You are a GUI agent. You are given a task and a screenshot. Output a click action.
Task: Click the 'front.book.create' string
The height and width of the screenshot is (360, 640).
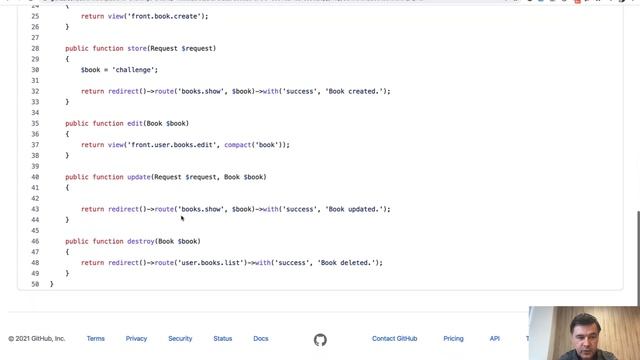pos(164,16)
